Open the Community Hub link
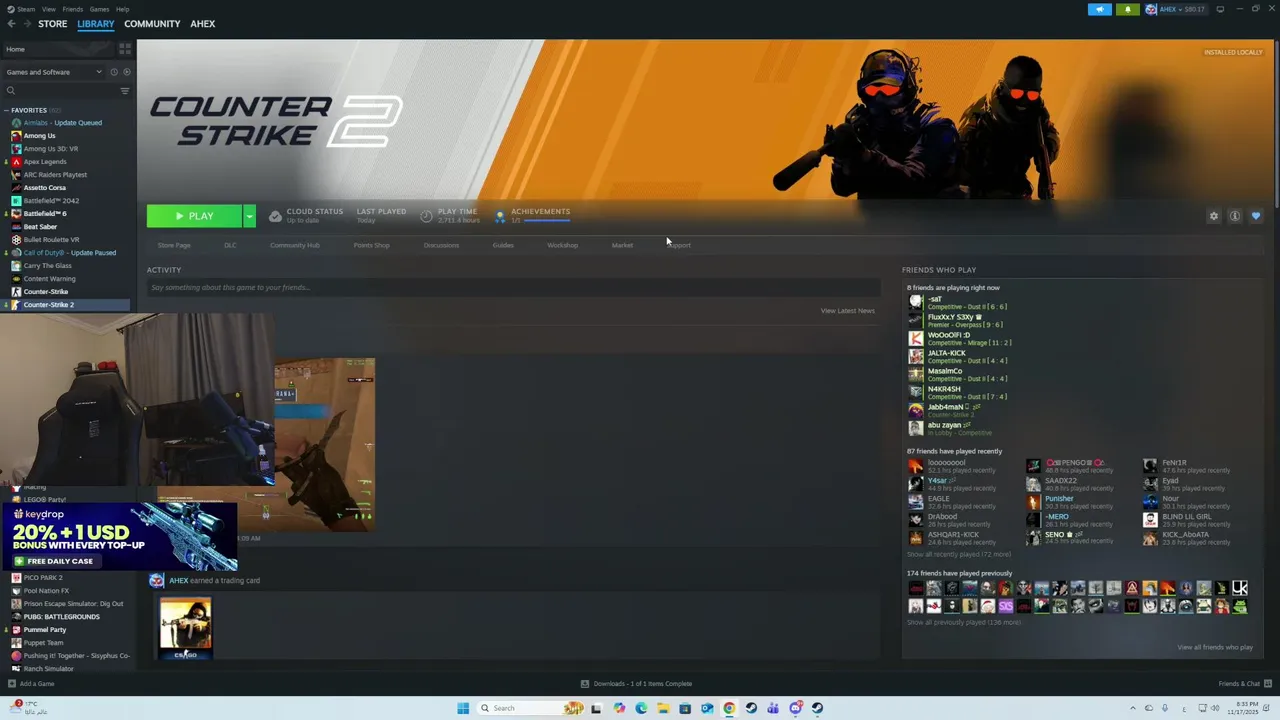The height and width of the screenshot is (720, 1280). (x=295, y=245)
